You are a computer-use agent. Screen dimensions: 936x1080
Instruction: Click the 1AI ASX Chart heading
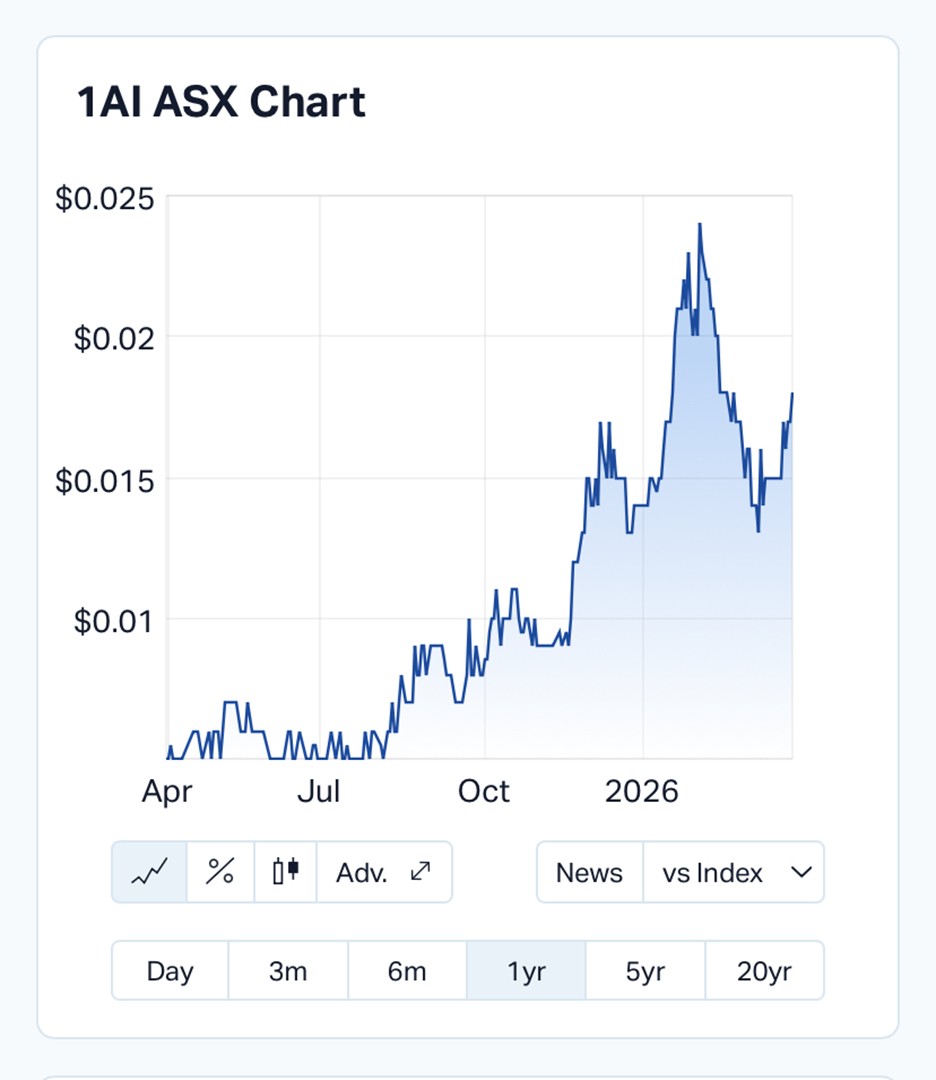pos(221,103)
